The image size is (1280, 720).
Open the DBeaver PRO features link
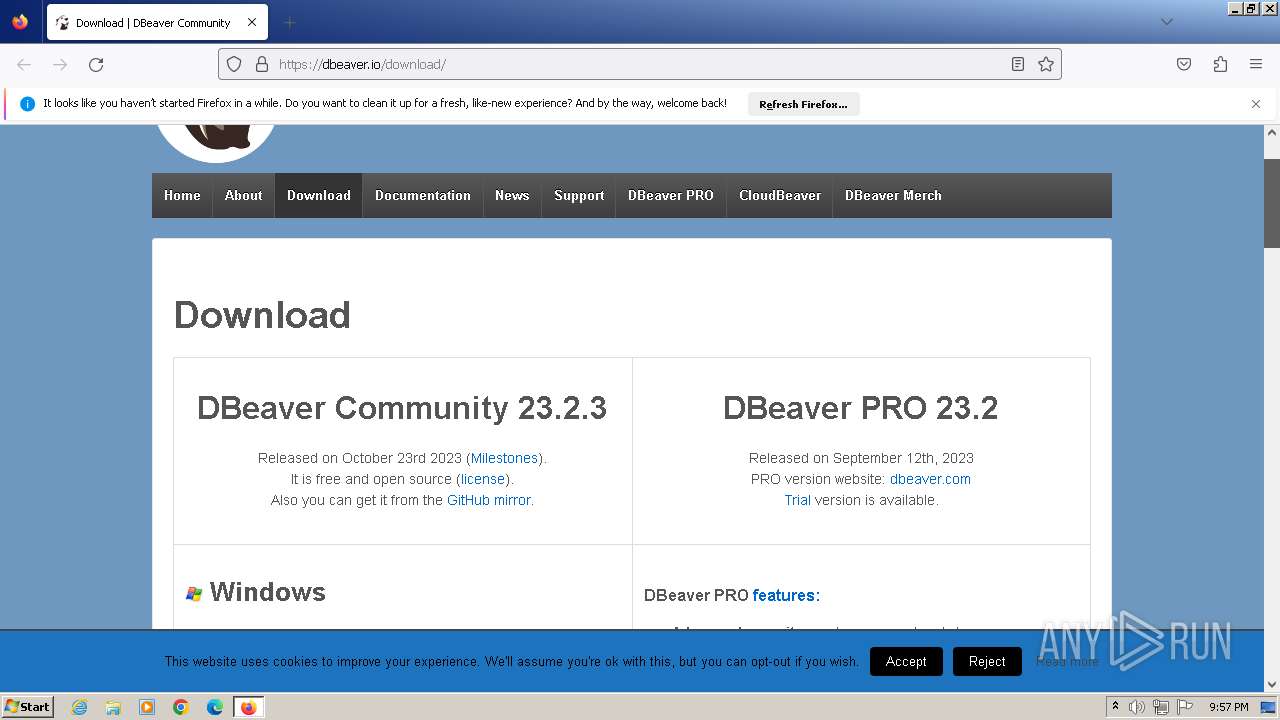(784, 595)
